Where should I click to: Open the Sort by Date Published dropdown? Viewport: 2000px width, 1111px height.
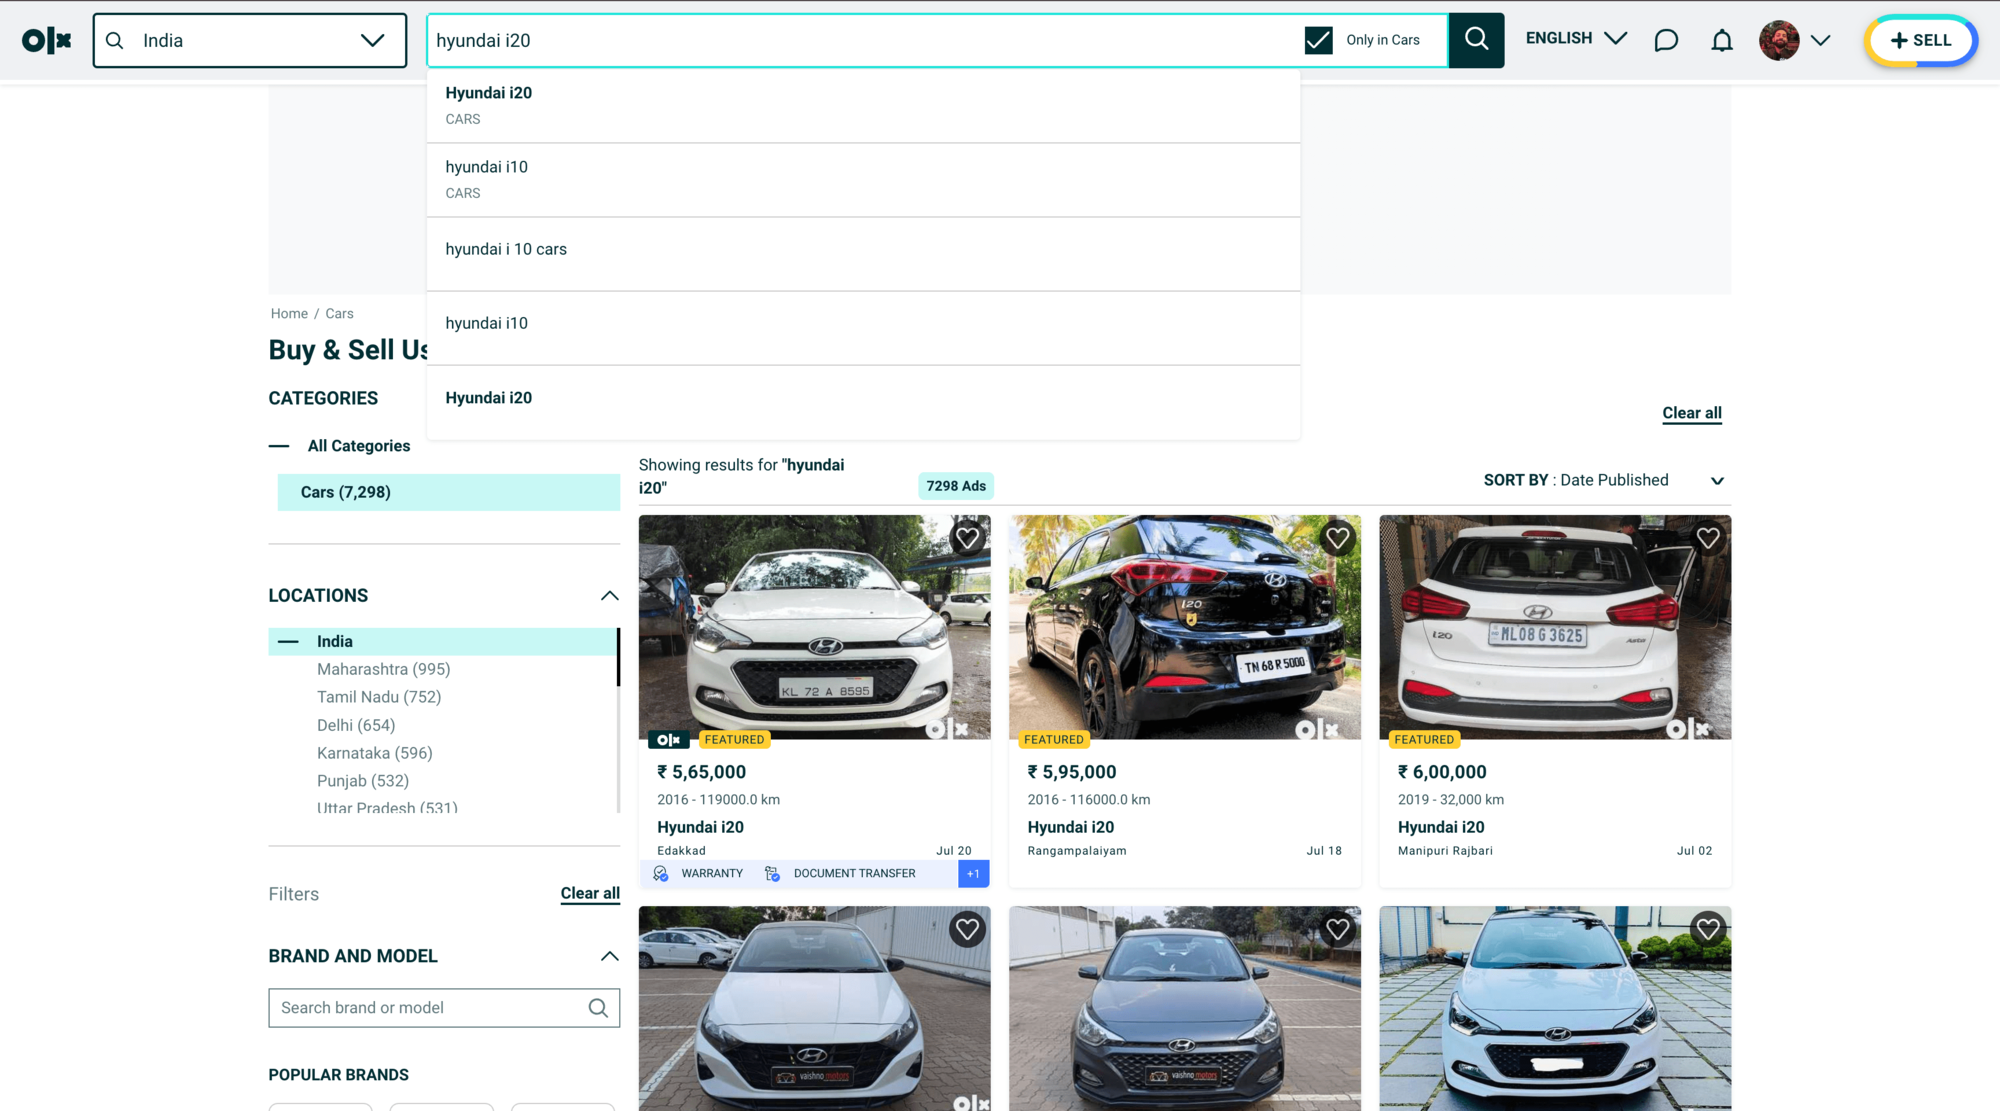[x=1717, y=481]
